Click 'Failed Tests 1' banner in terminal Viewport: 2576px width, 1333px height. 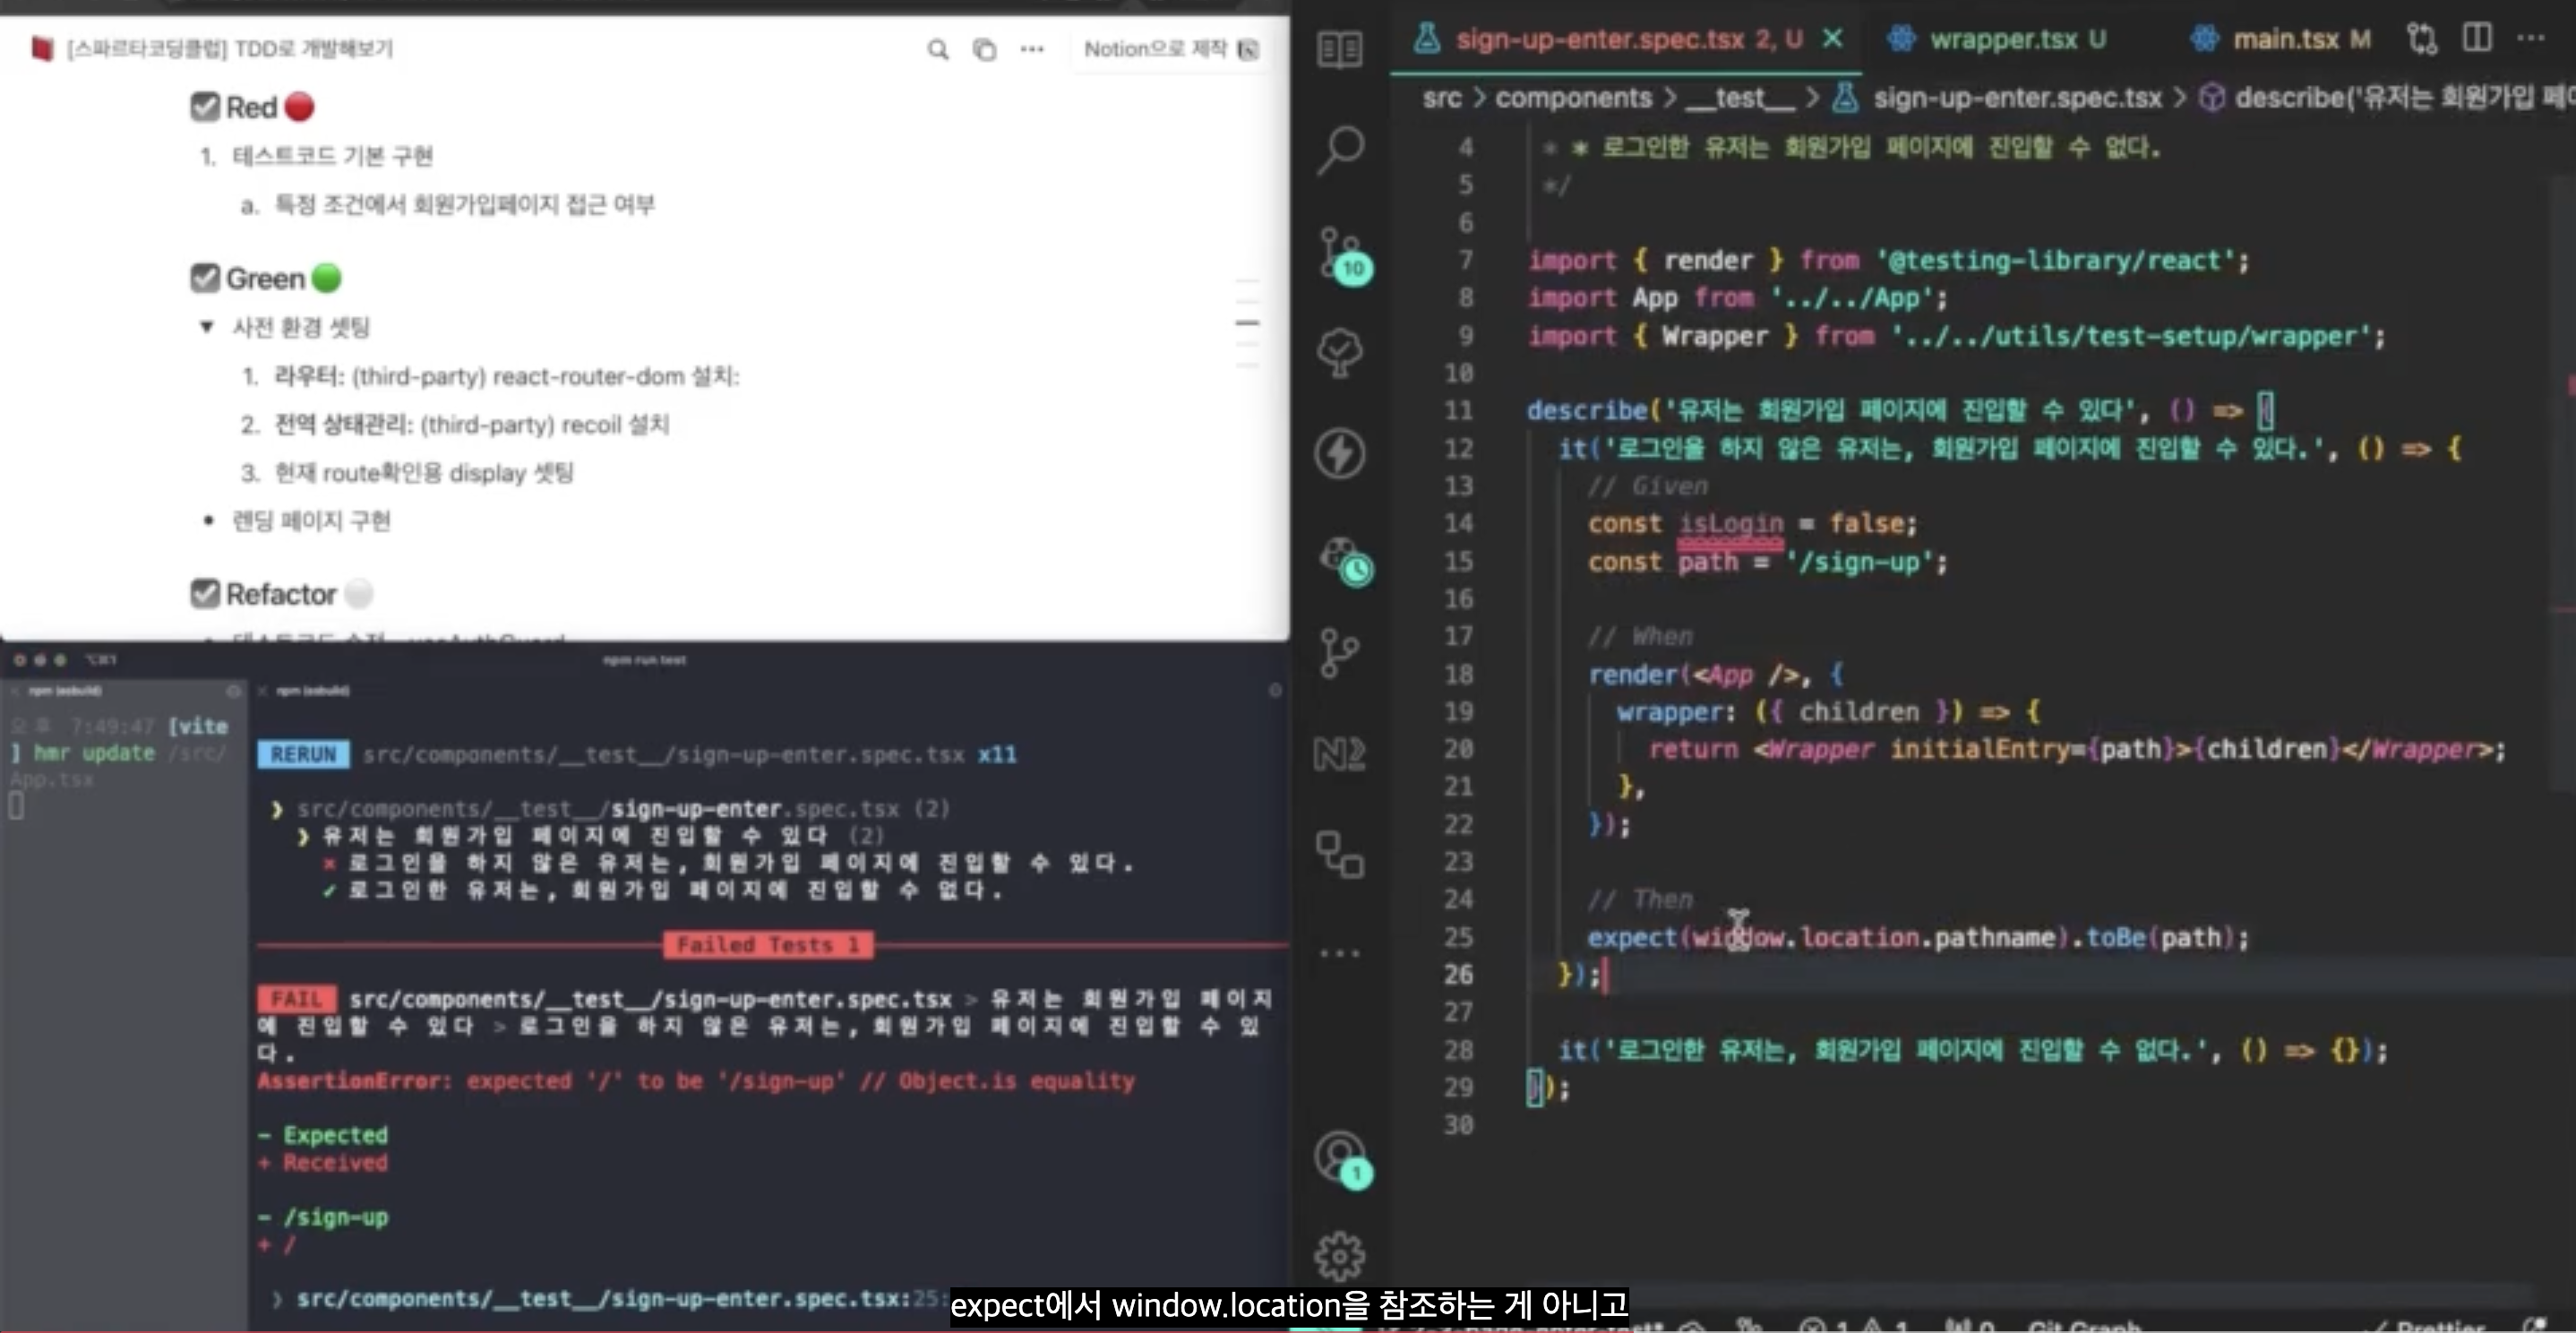pyautogui.click(x=768, y=945)
